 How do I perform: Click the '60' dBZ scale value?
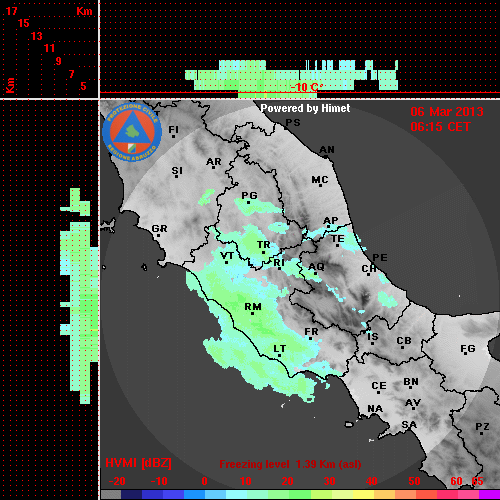pos(456,481)
